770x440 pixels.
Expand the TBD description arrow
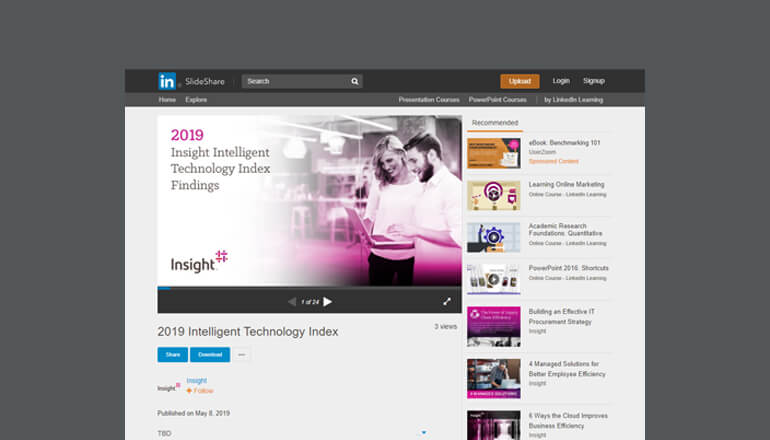click(x=423, y=433)
